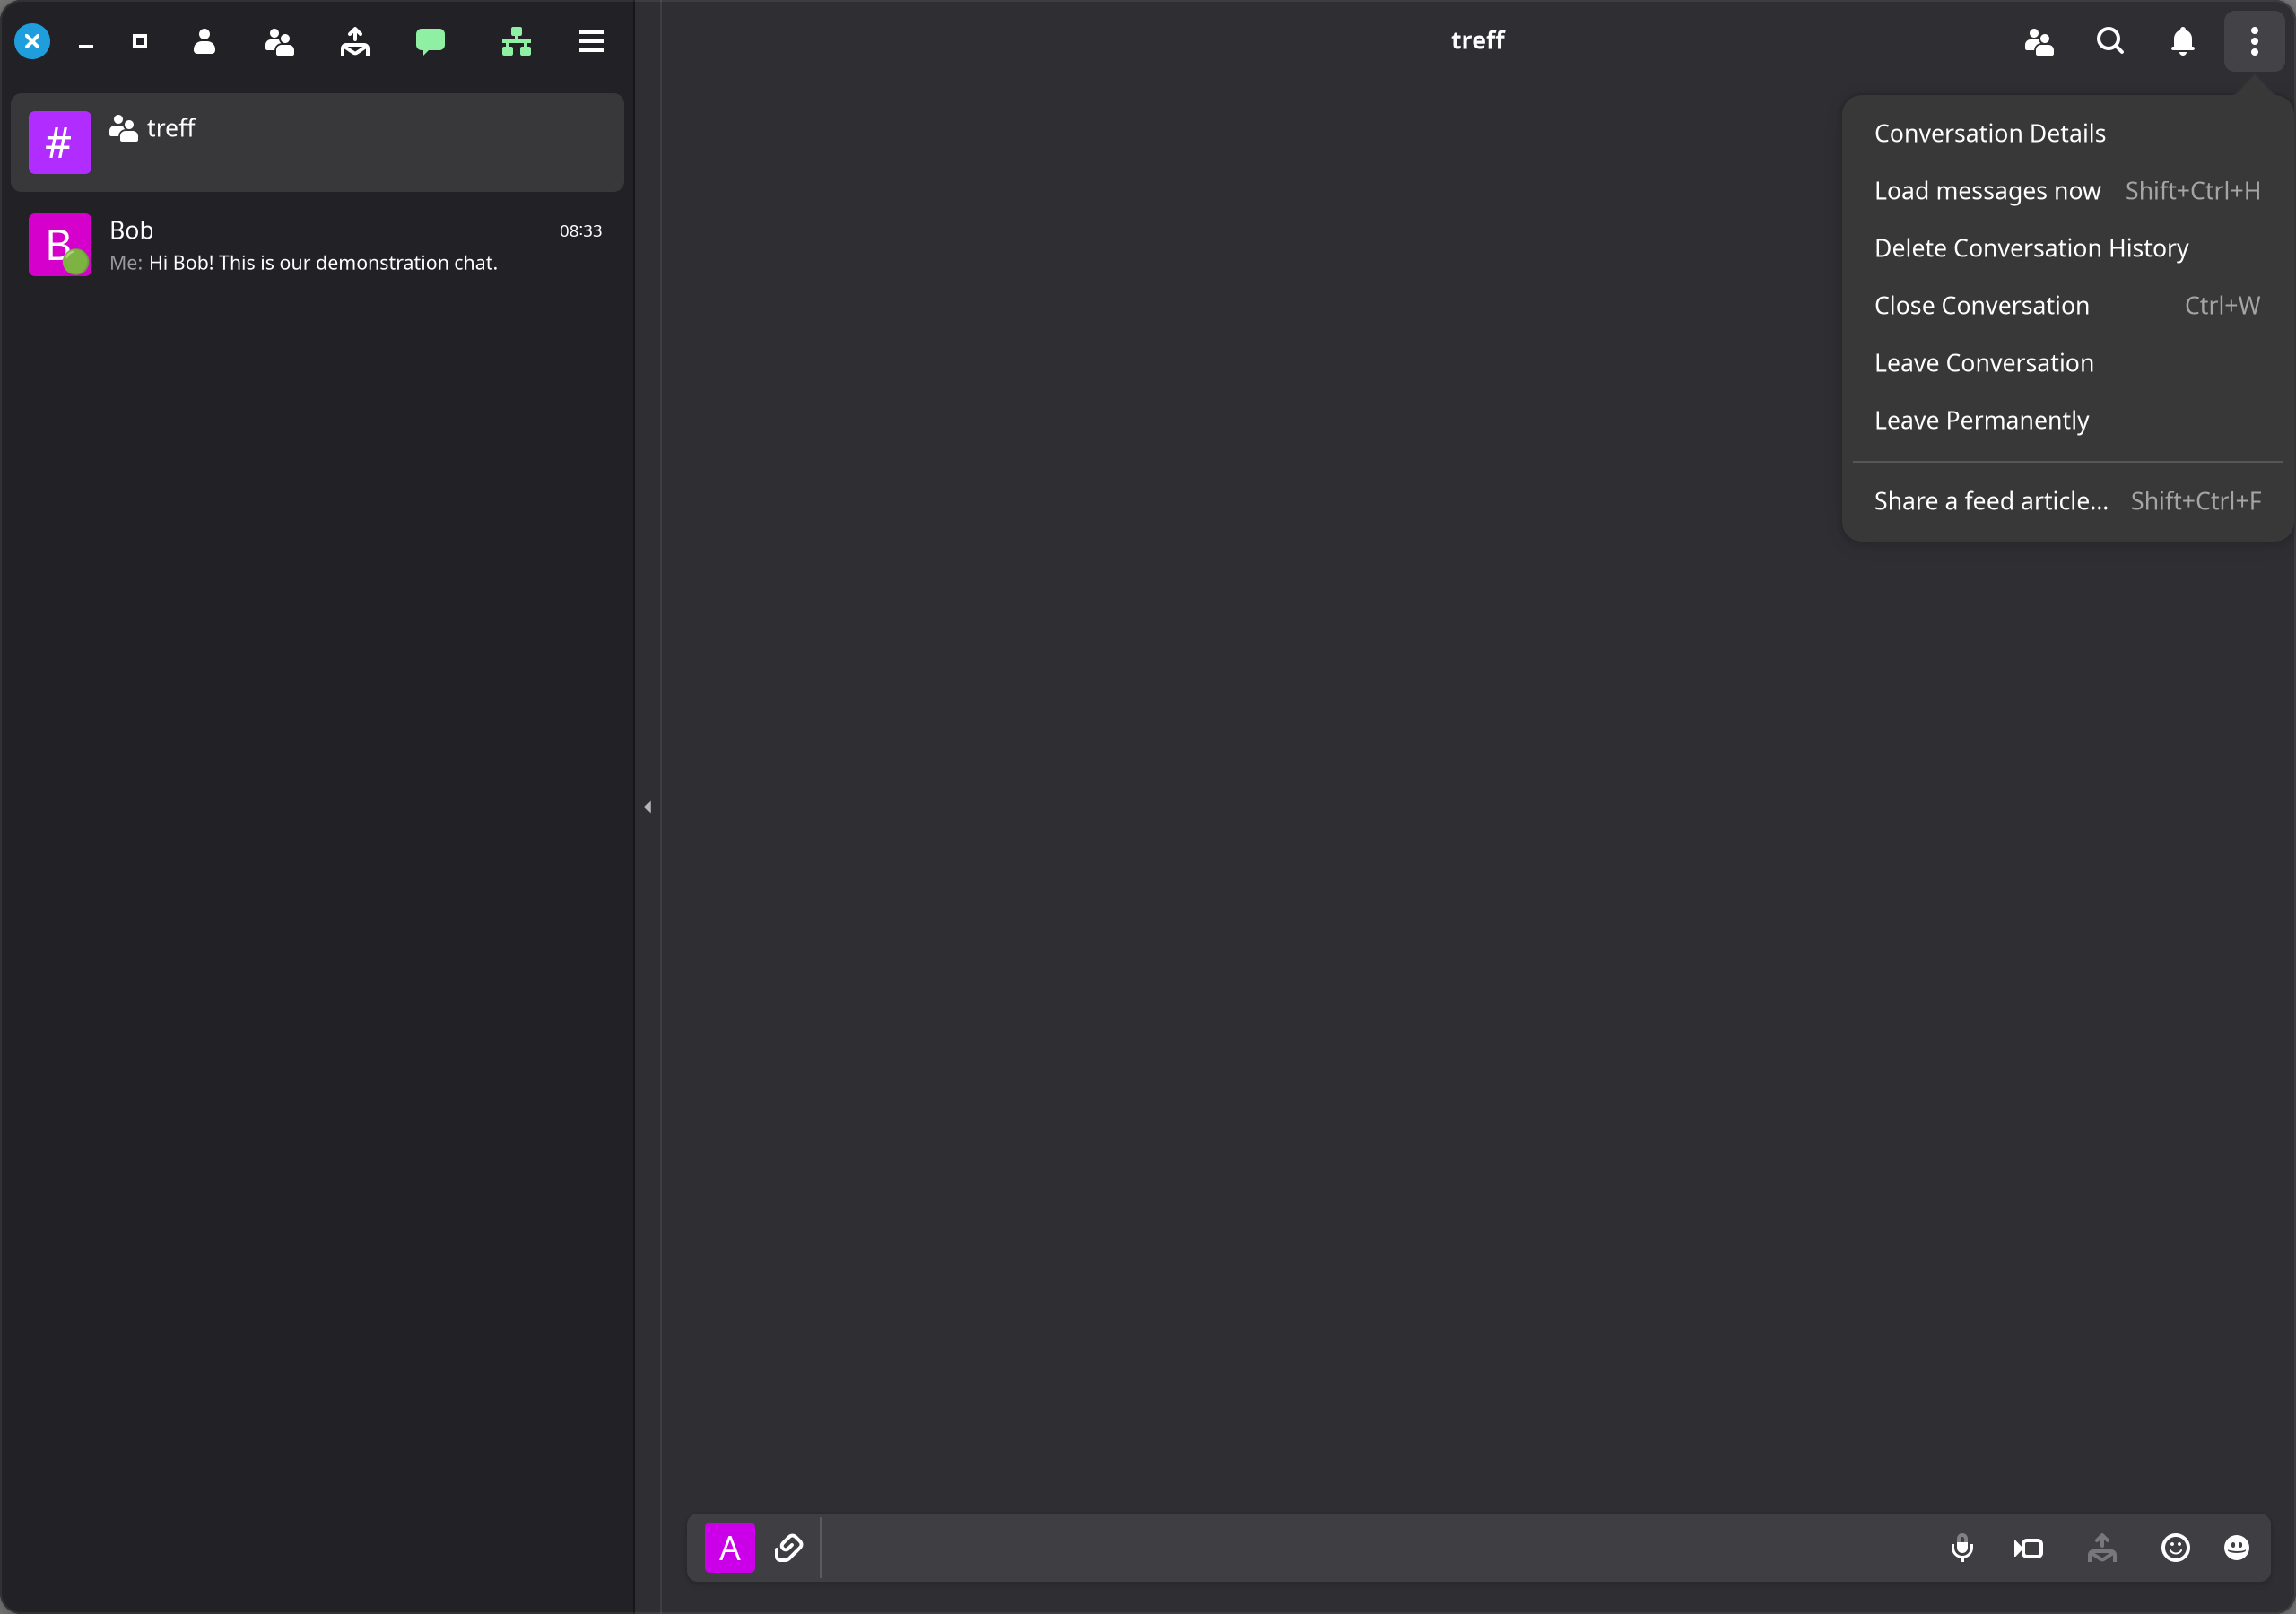Close the window with blue X button
Image resolution: width=2296 pixels, height=1614 pixels.
32,41
